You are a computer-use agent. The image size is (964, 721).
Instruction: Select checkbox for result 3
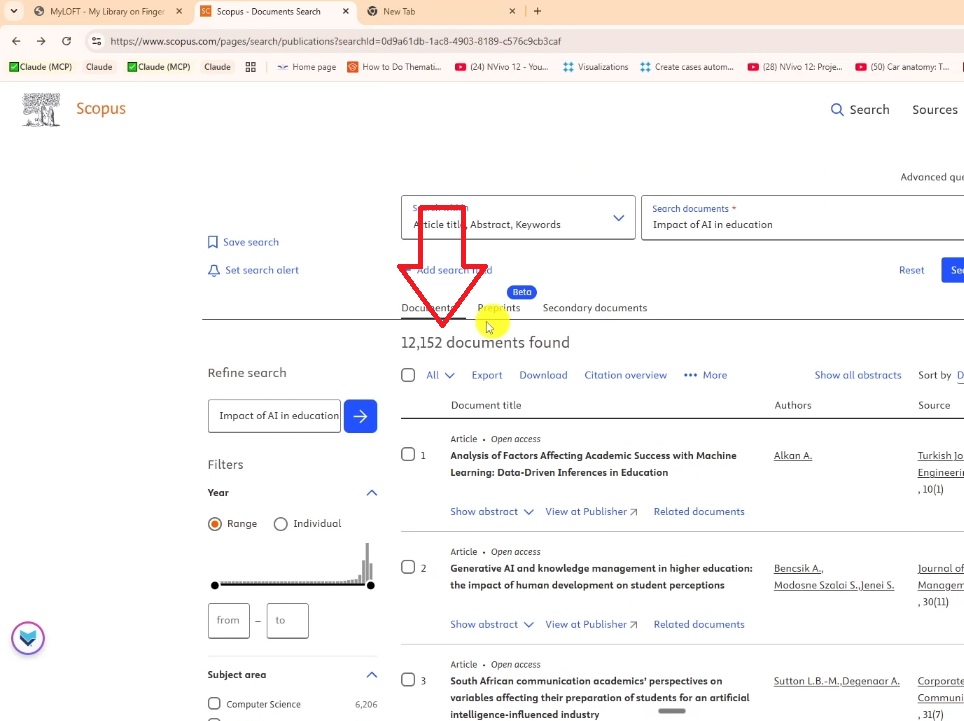click(408, 679)
